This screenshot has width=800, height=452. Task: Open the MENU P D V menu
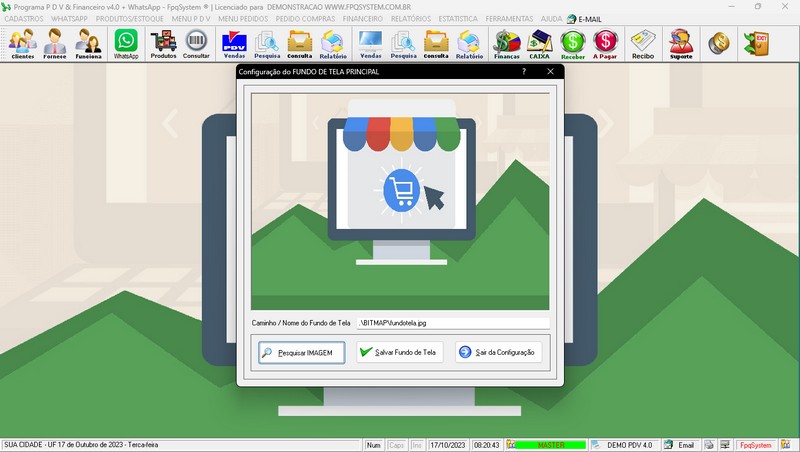click(191, 19)
